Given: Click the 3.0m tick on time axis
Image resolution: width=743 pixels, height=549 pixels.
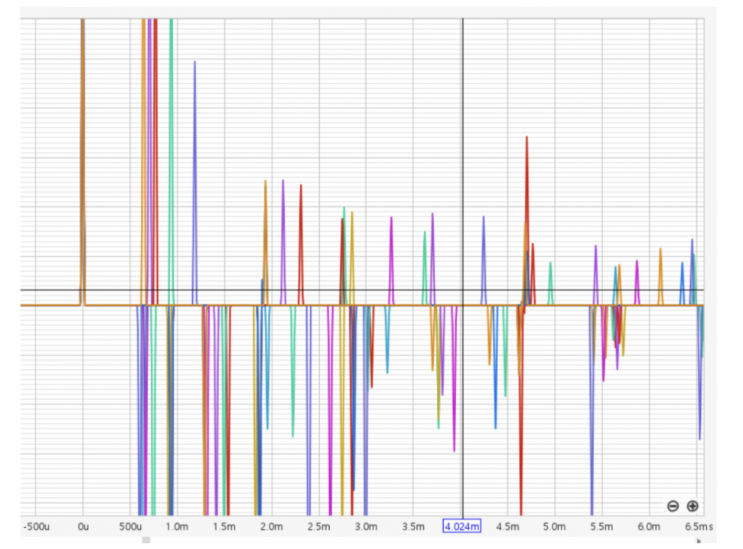Looking at the screenshot, I should (x=366, y=527).
